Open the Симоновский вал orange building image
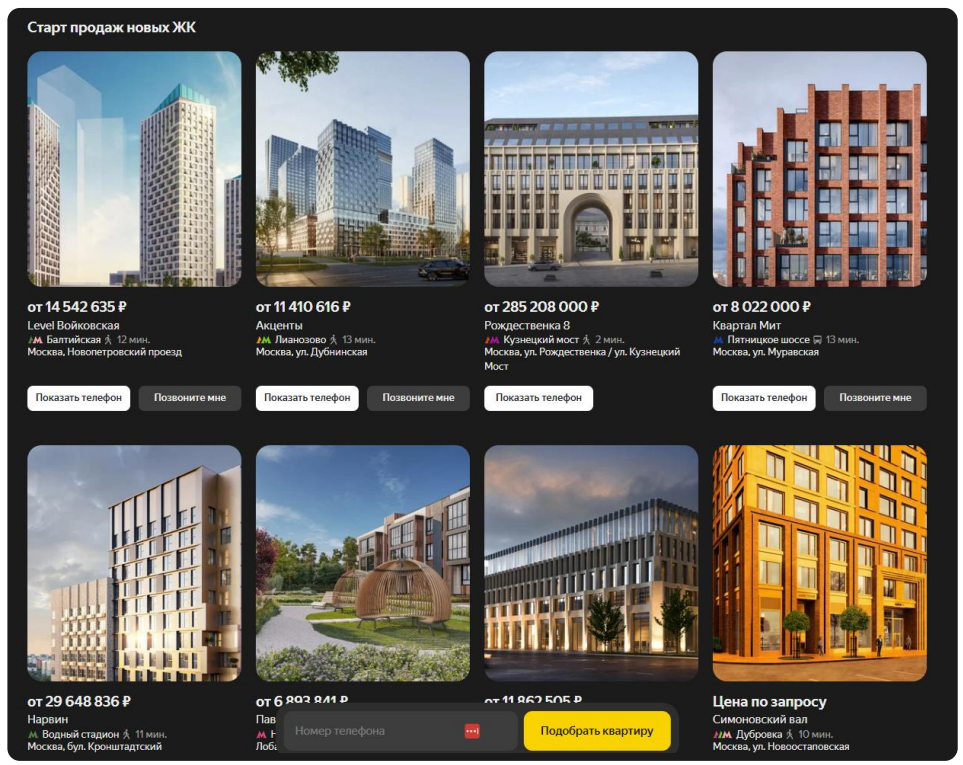The width and height of the screenshot is (963, 765). [820, 563]
